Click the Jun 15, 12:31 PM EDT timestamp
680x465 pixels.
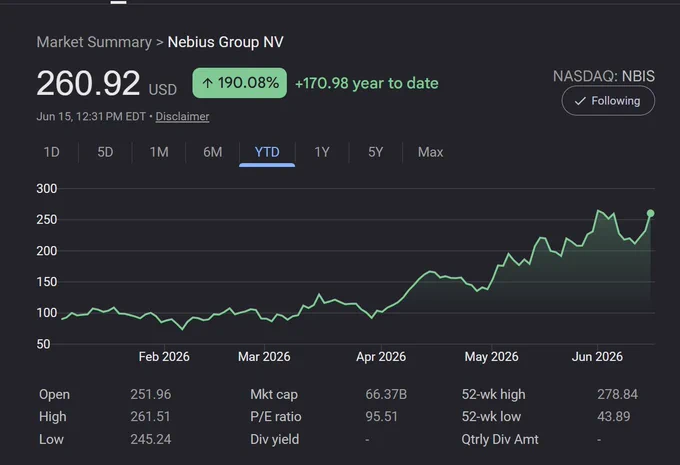tap(91, 117)
